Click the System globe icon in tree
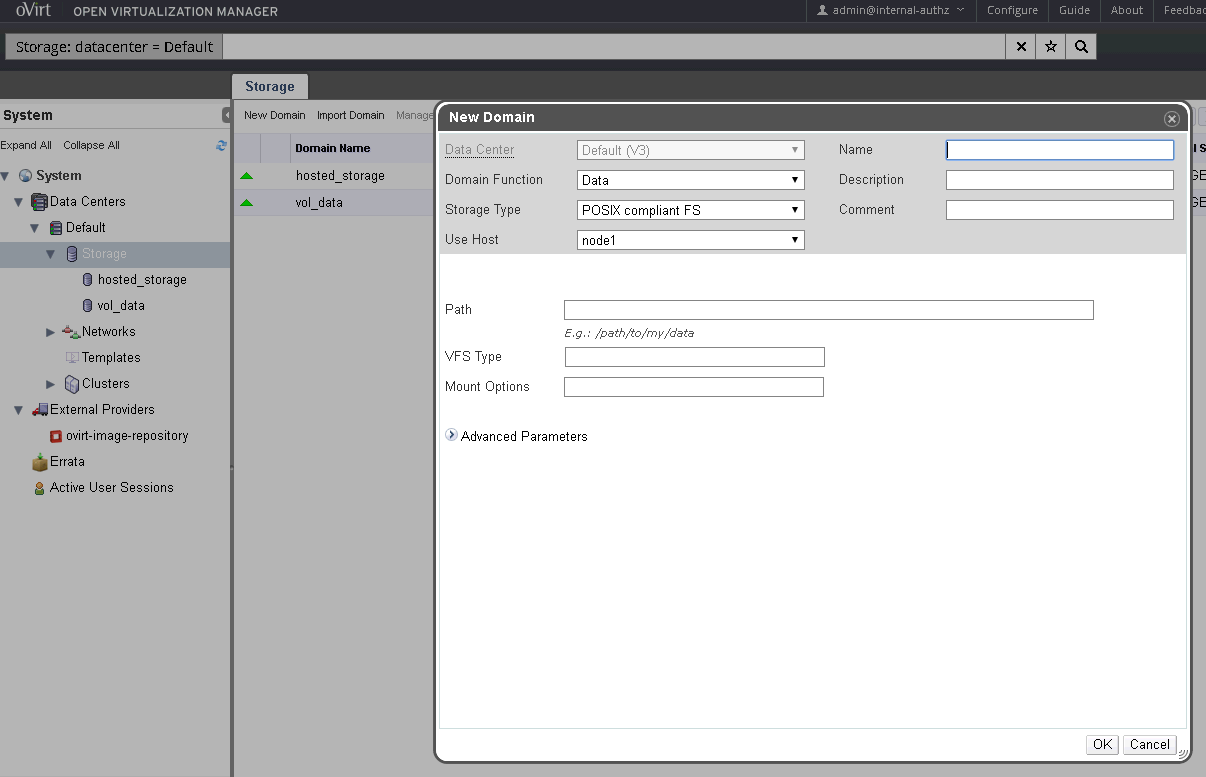This screenshot has height=777, width=1206. coord(26,176)
